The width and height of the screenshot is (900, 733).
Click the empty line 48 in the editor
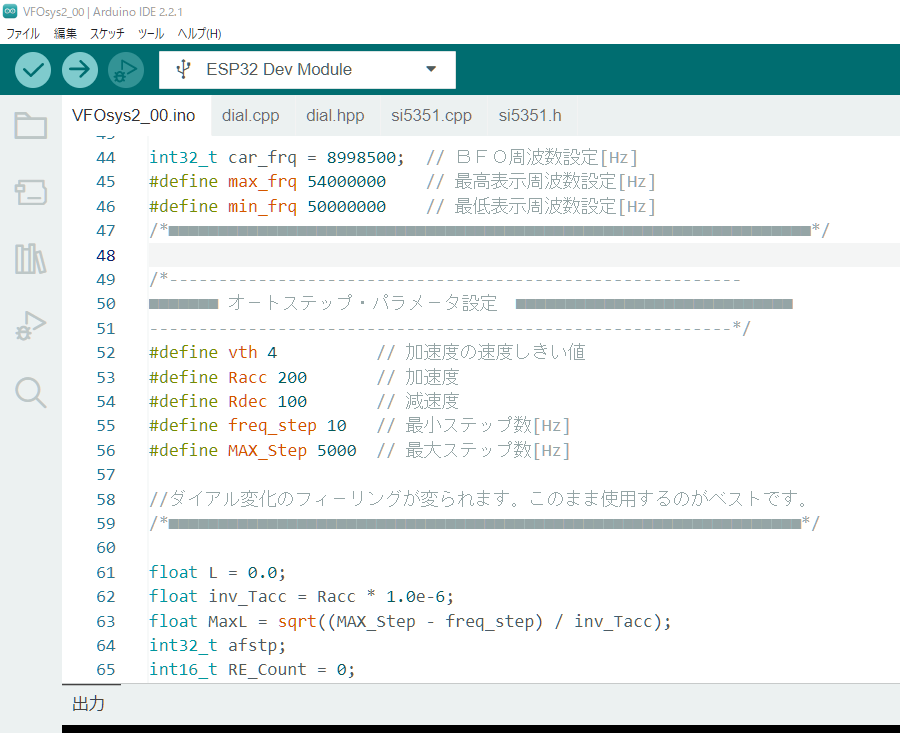click(x=523, y=255)
